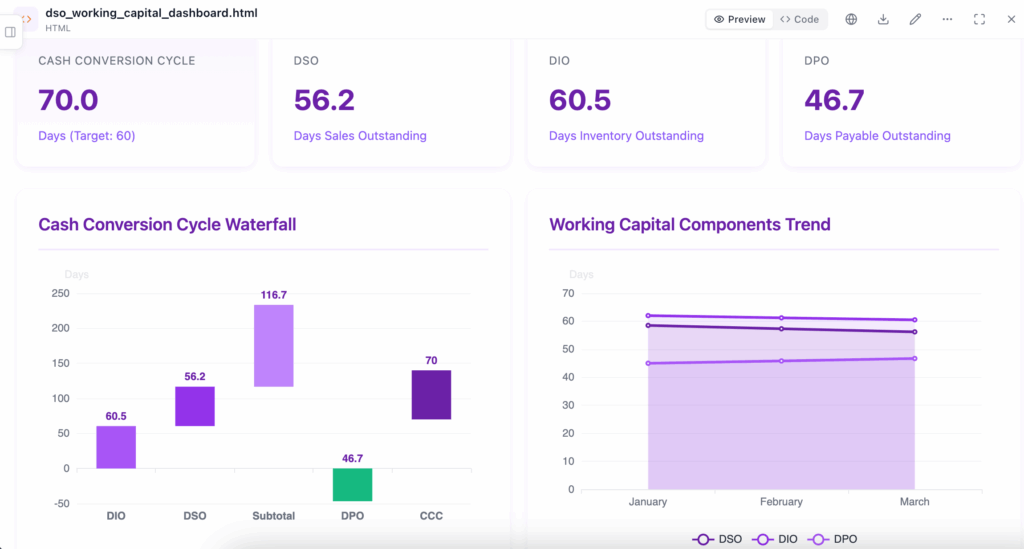Click the DIO card value 60.5
Viewport: 1024px width, 549px height.
(x=580, y=100)
